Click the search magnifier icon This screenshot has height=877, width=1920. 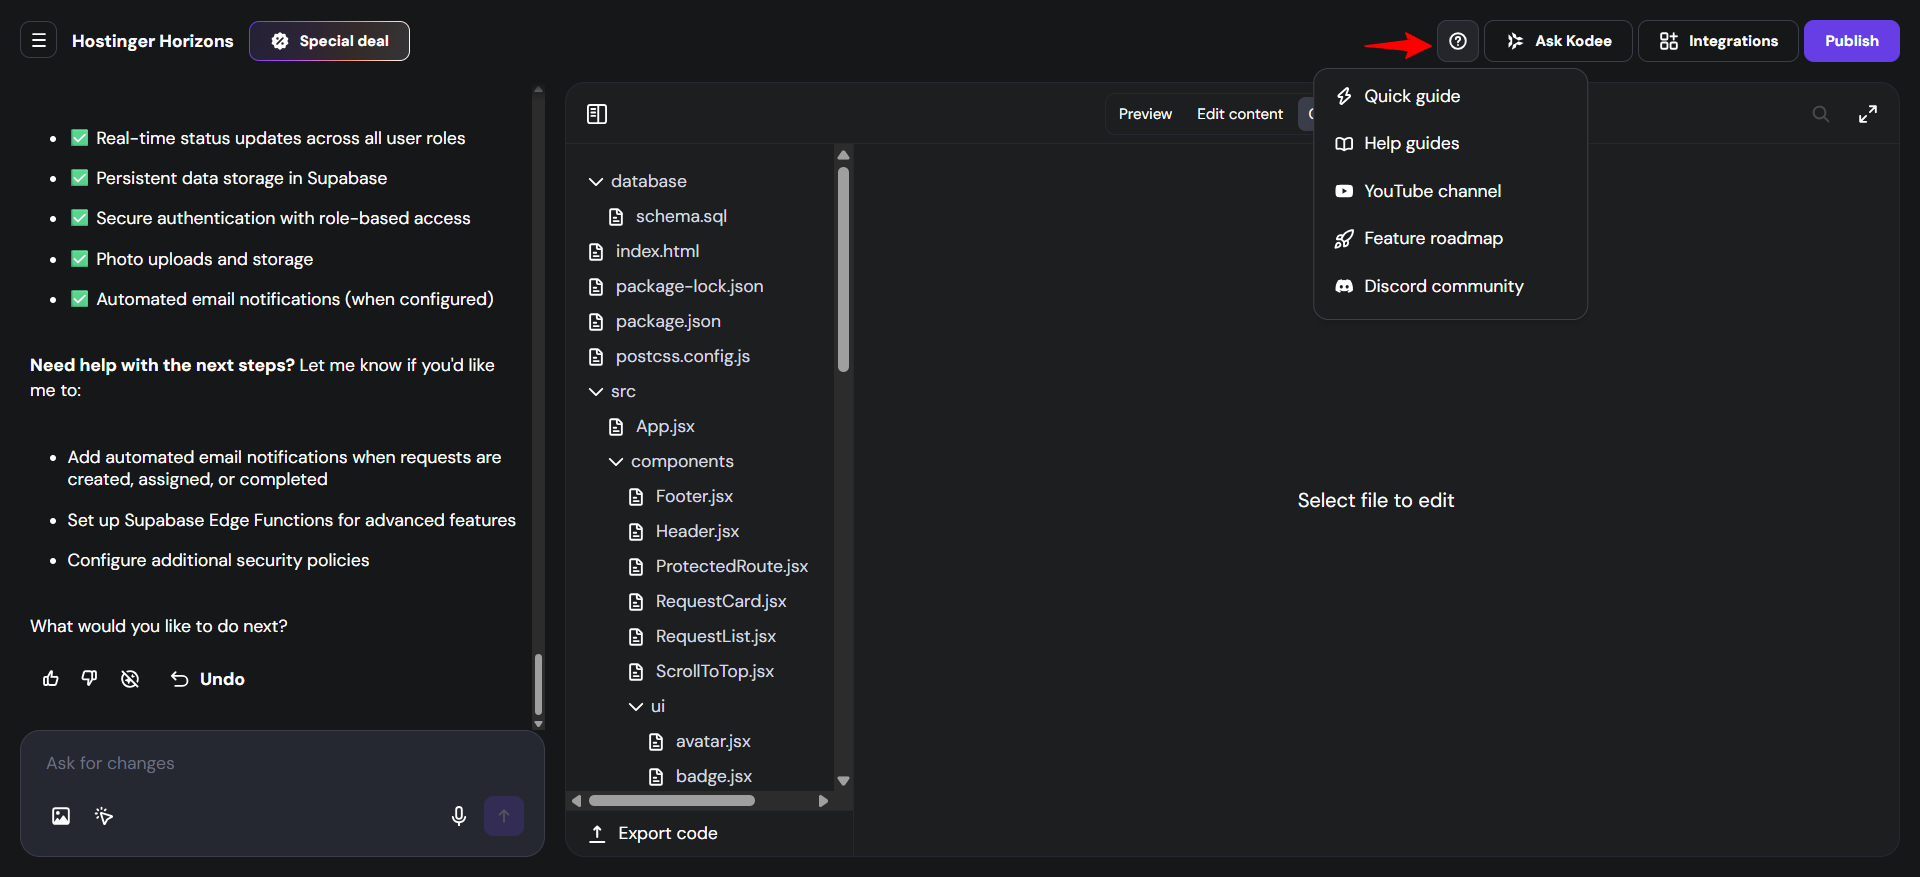click(1821, 114)
